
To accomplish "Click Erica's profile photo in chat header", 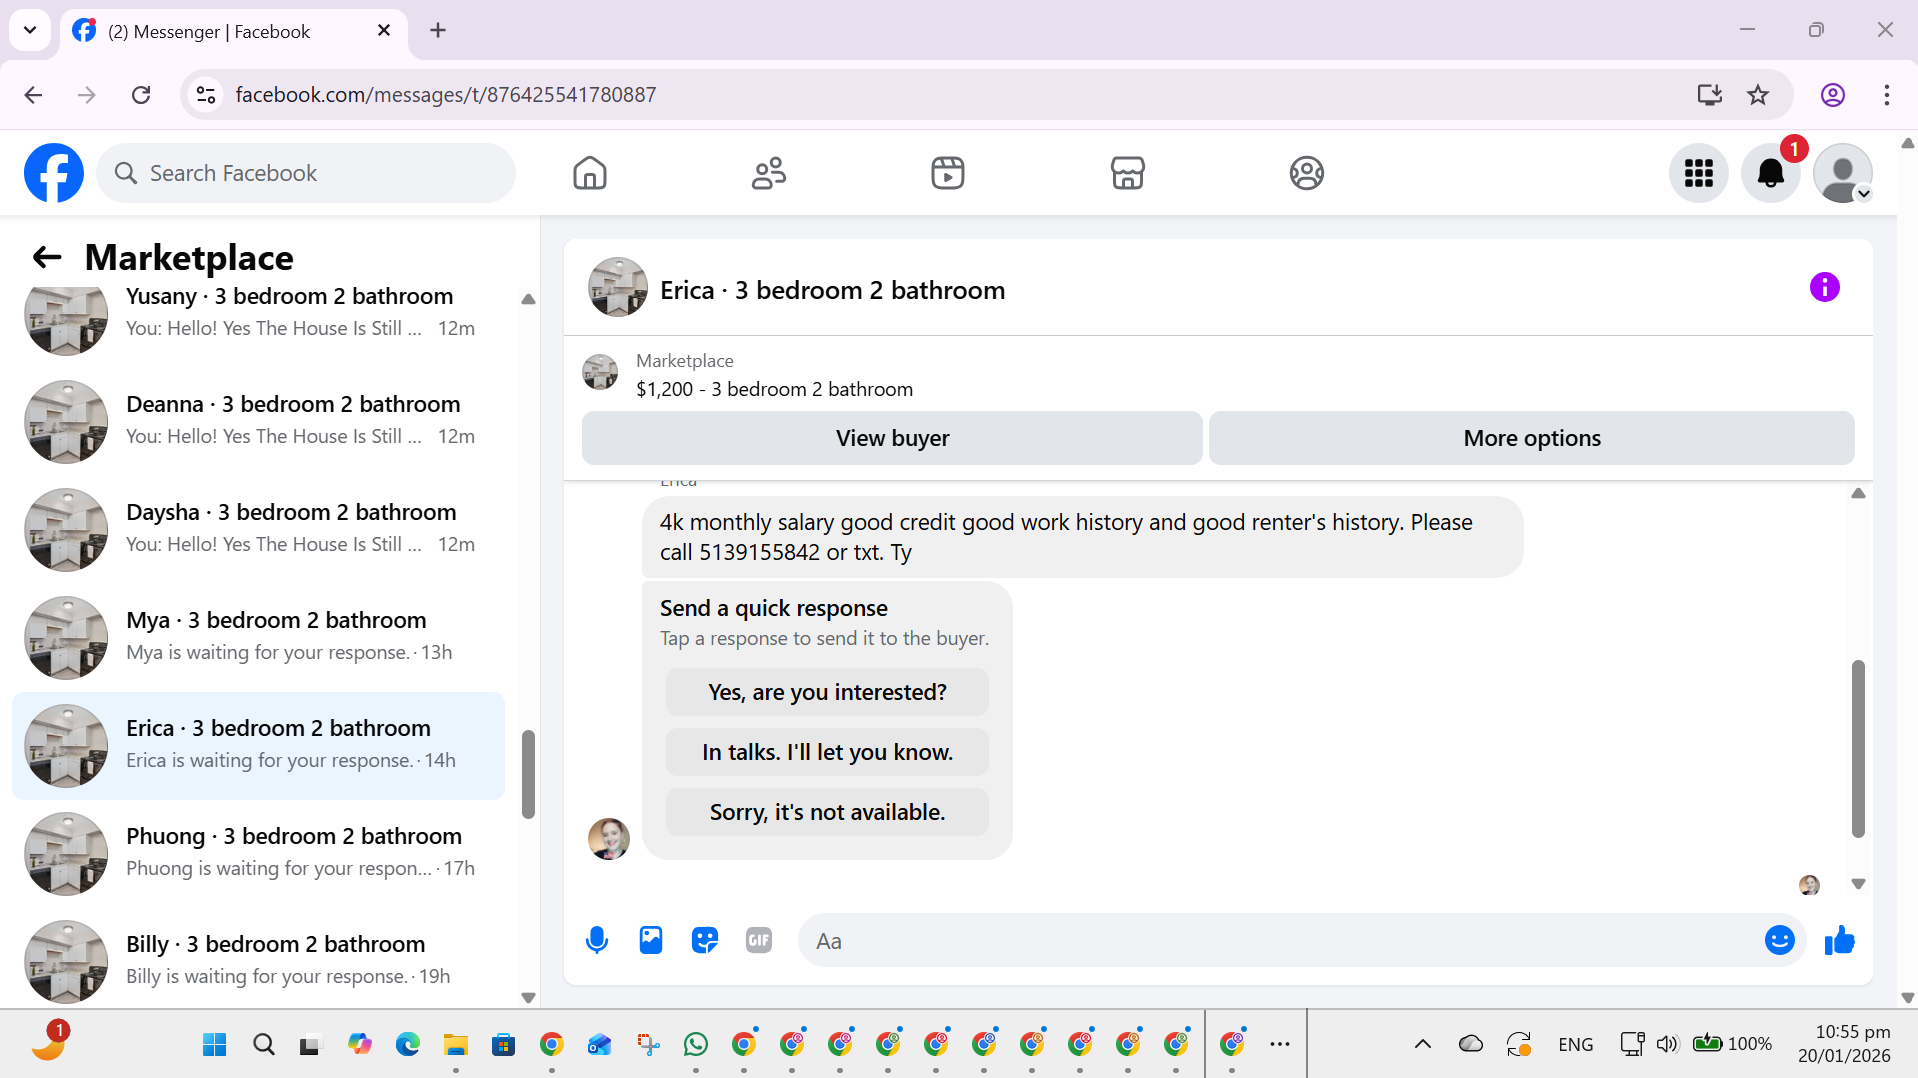I will click(x=618, y=288).
